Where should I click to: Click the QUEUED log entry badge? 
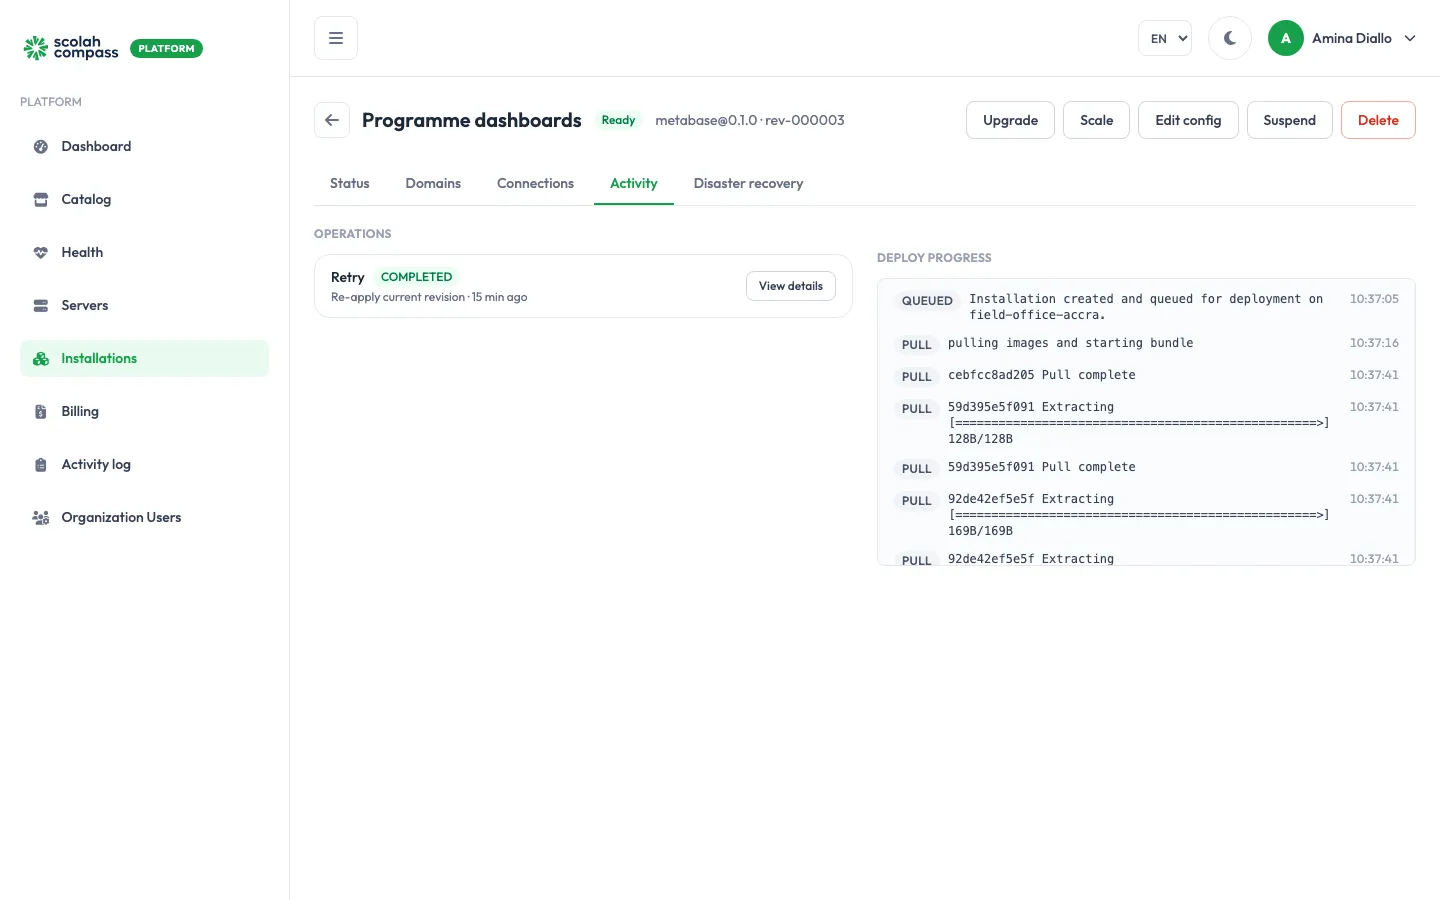coord(927,301)
